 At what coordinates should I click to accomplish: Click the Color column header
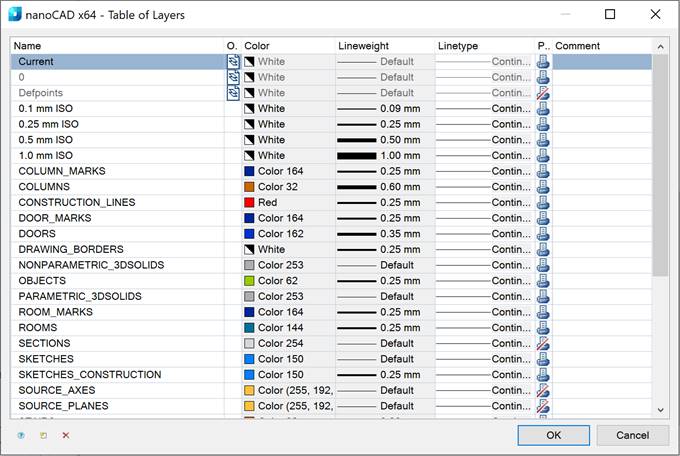(288, 46)
